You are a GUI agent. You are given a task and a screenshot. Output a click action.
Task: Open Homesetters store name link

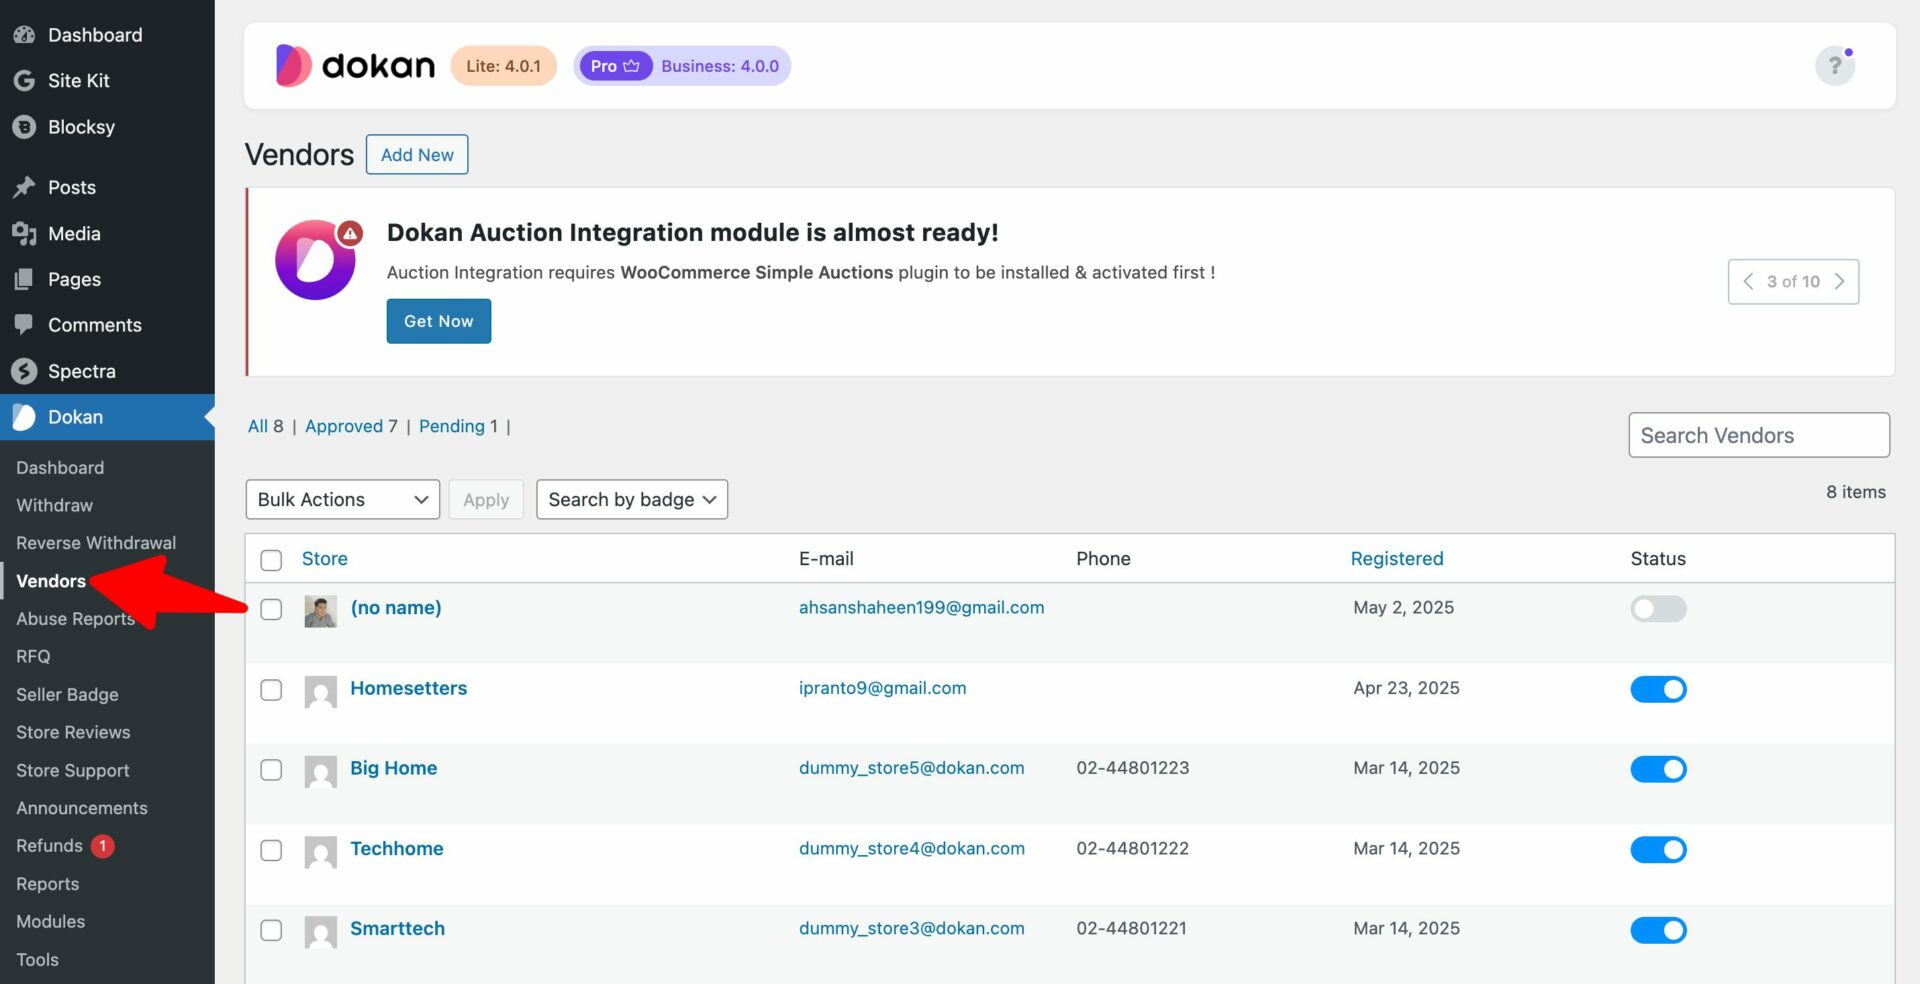[409, 688]
